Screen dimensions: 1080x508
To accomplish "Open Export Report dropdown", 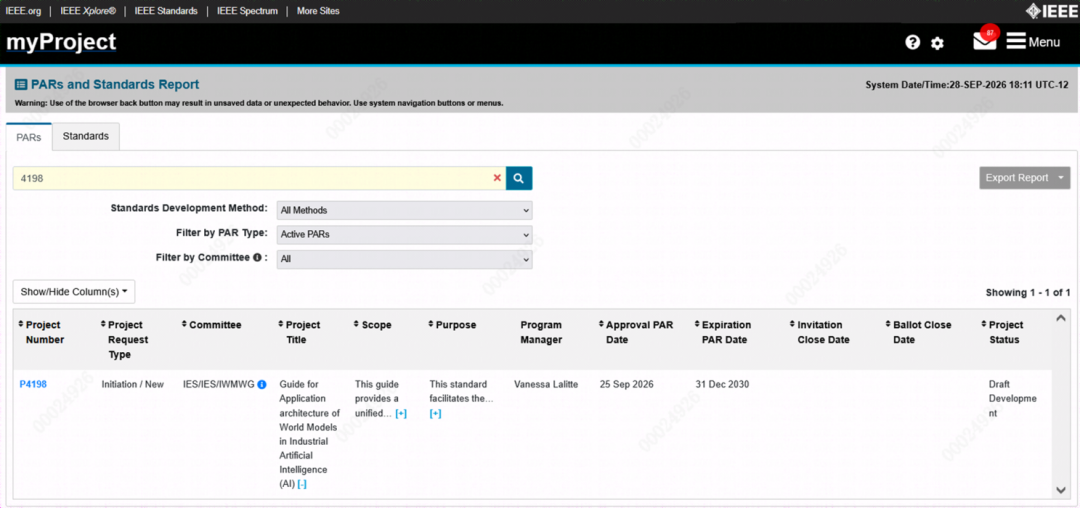I will click(x=1024, y=178).
